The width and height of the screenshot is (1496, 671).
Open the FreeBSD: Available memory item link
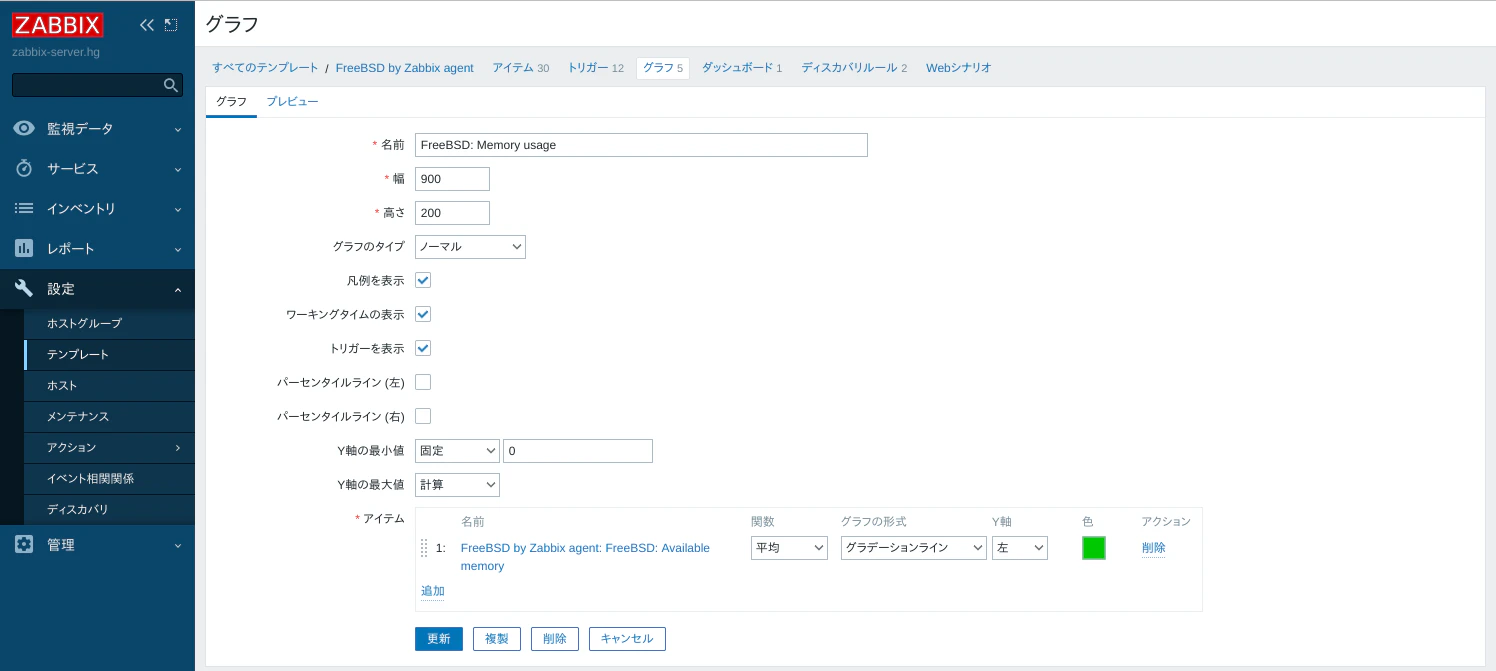(585, 557)
